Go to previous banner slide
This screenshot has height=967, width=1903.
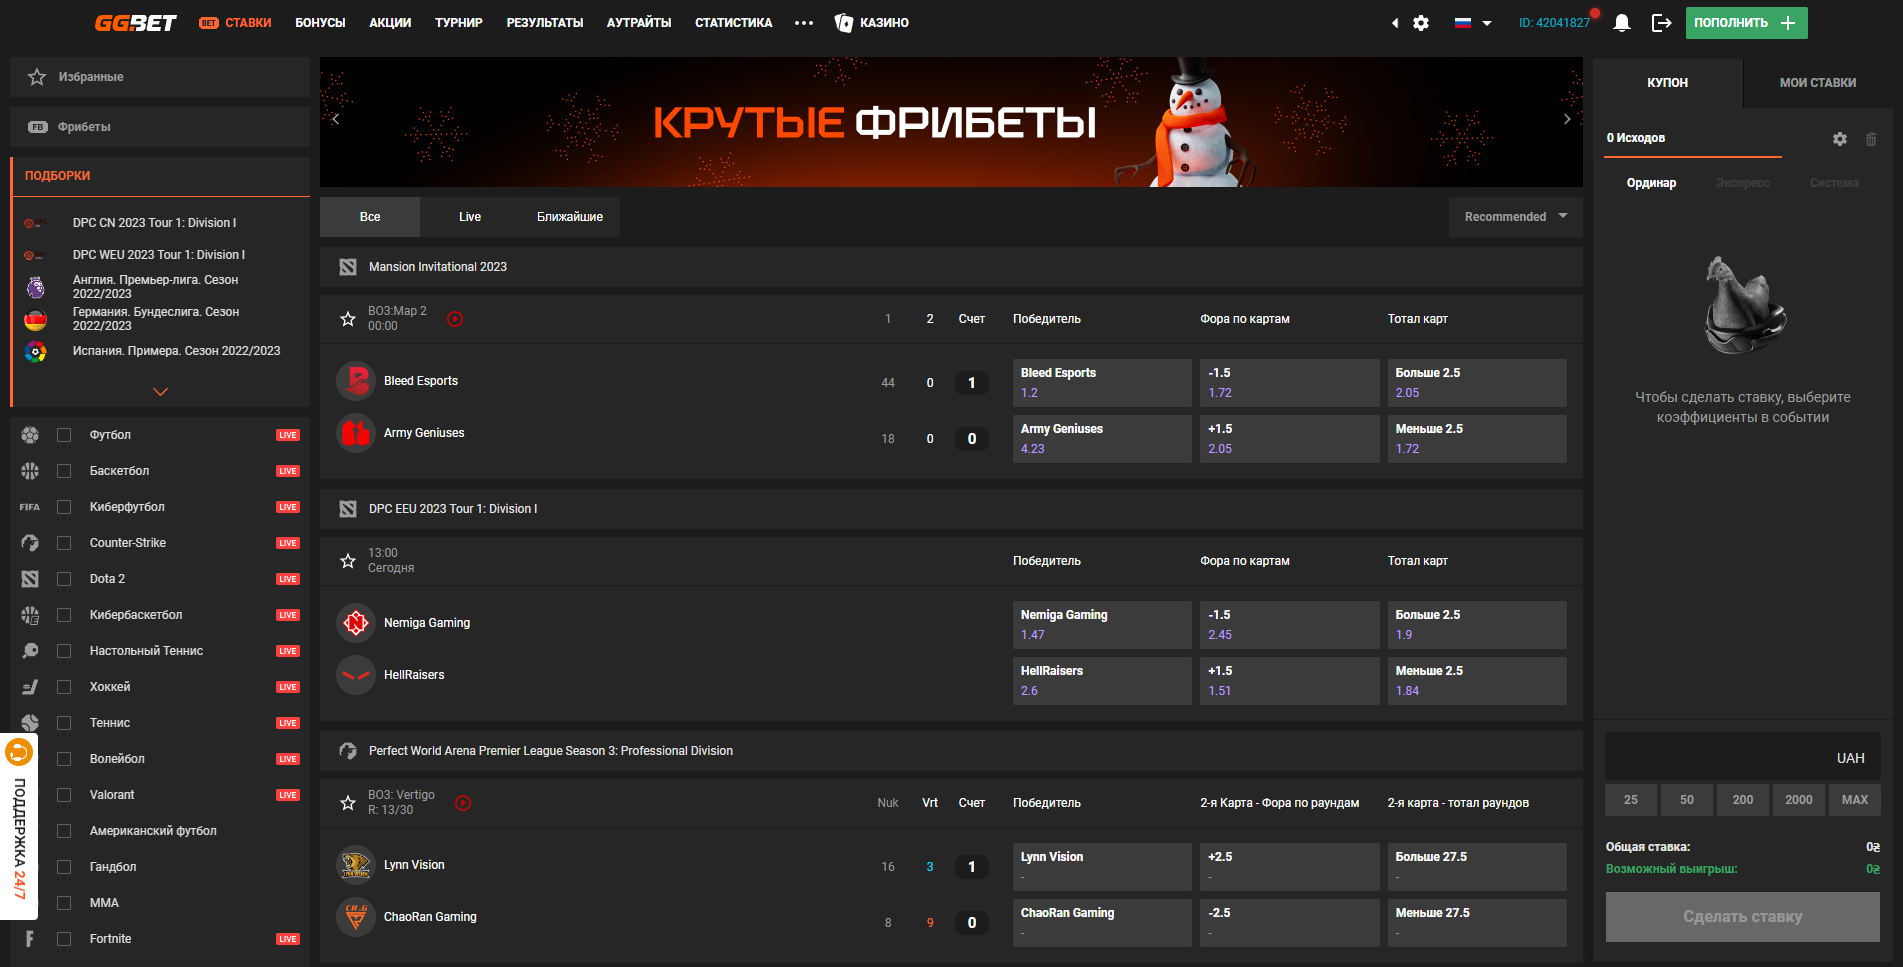click(x=336, y=119)
